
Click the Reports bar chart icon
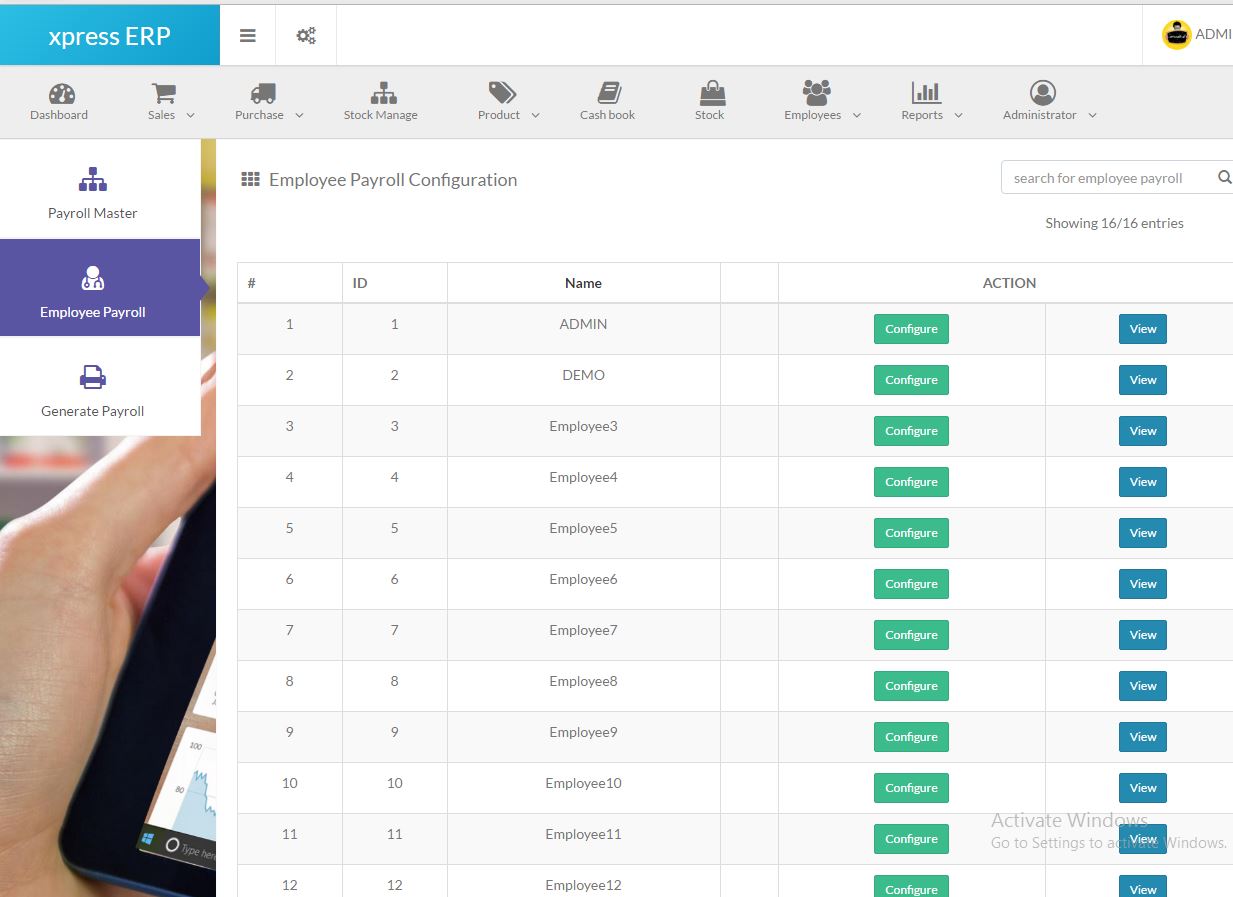coord(926,93)
